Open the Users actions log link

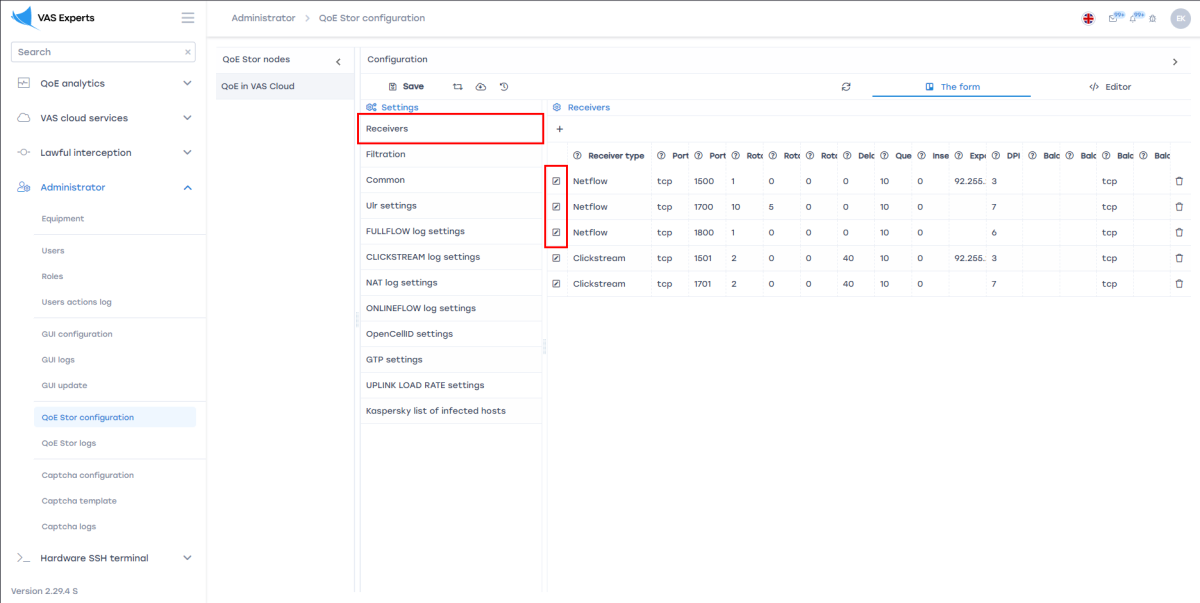click(76, 302)
